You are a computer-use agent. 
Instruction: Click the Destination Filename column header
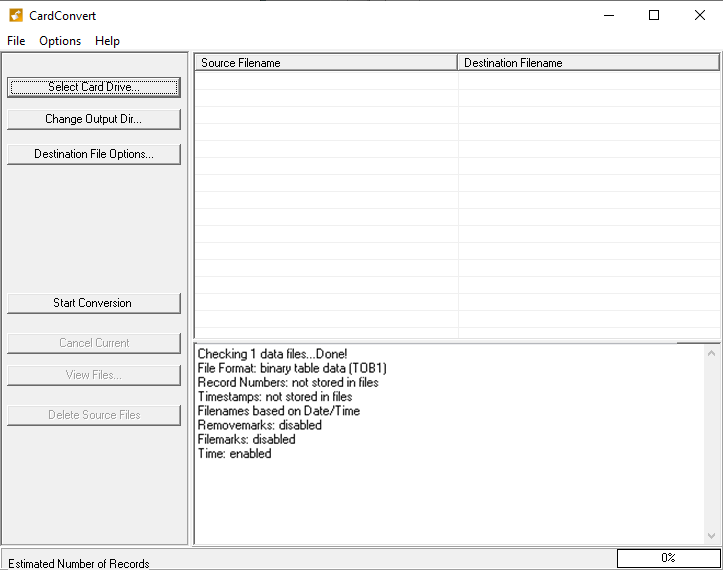click(x=588, y=63)
